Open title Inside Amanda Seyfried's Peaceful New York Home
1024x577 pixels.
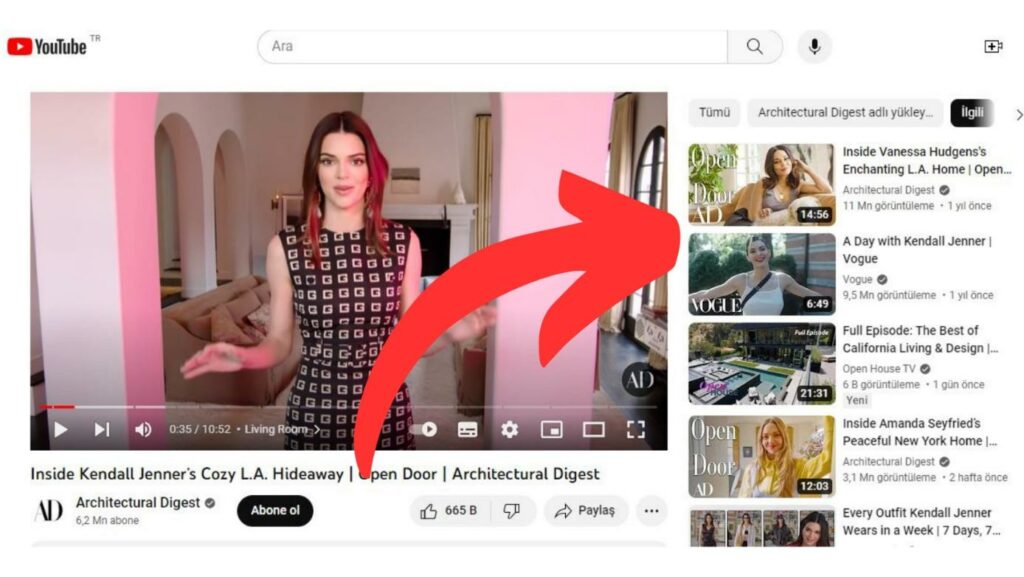pyautogui.click(x=920, y=432)
